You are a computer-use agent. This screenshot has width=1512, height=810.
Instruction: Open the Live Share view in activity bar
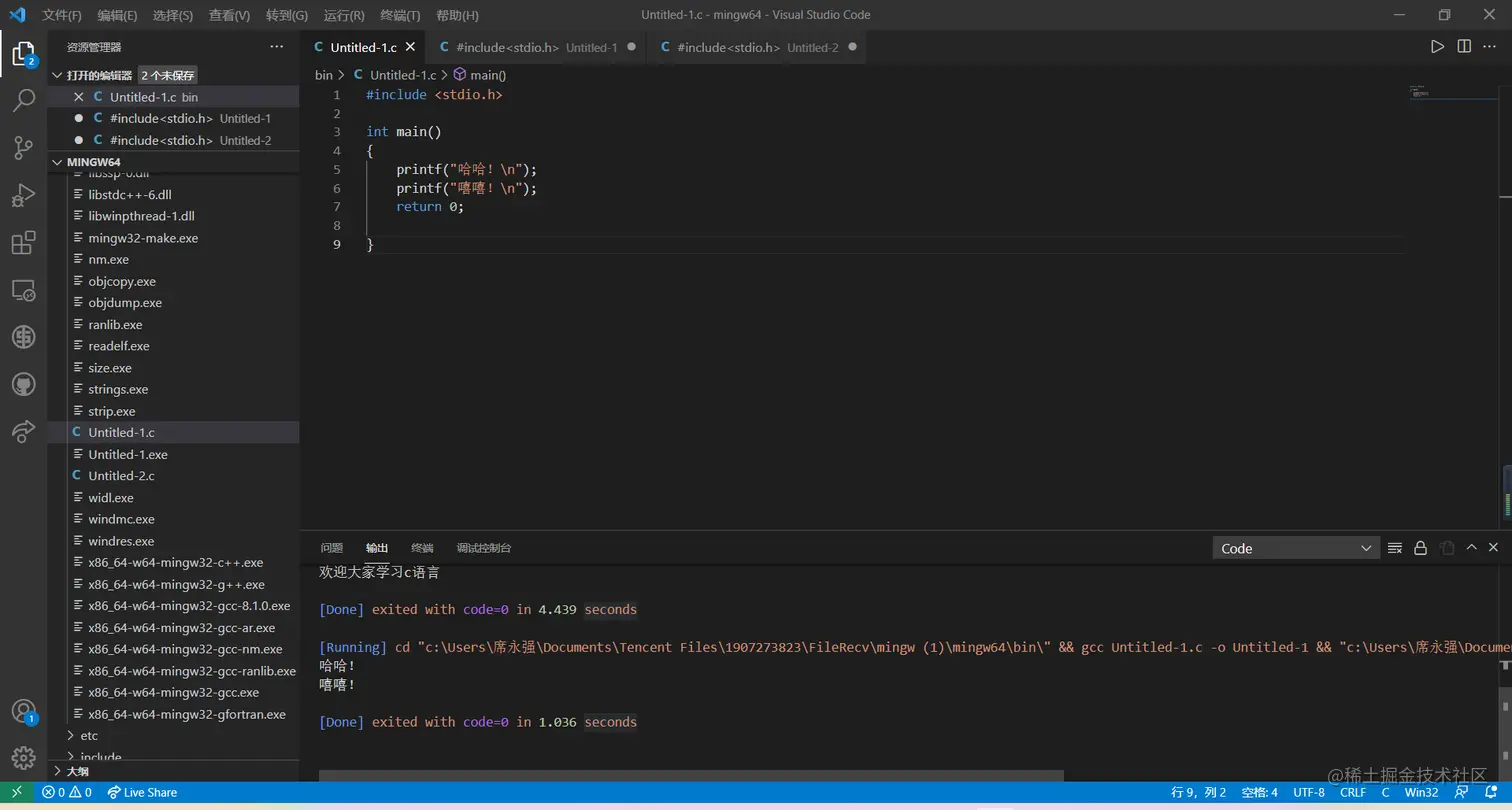tap(23, 432)
